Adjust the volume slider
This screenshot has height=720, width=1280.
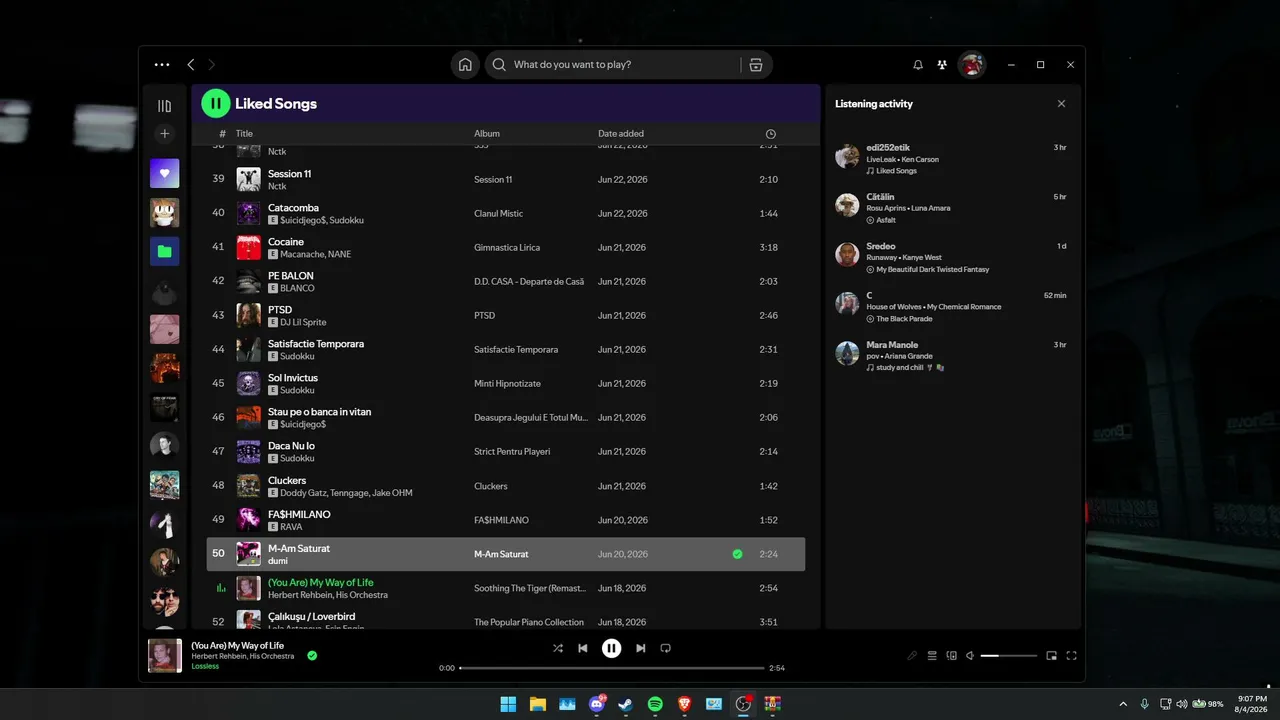1009,656
